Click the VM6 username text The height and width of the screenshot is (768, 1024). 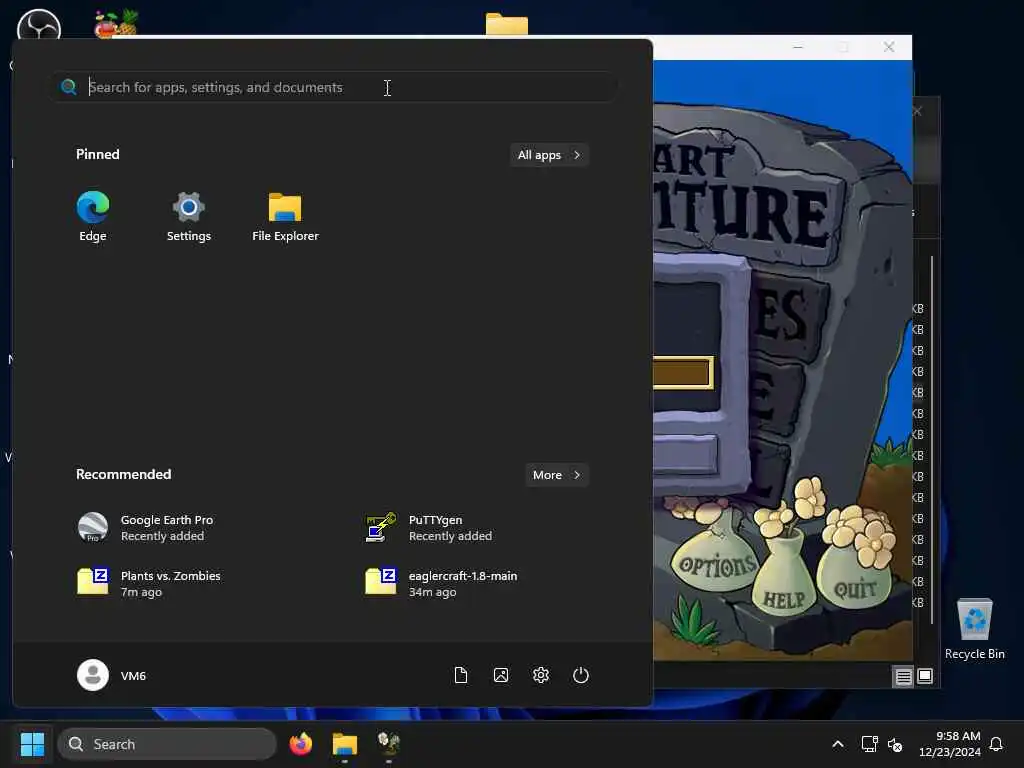point(133,676)
